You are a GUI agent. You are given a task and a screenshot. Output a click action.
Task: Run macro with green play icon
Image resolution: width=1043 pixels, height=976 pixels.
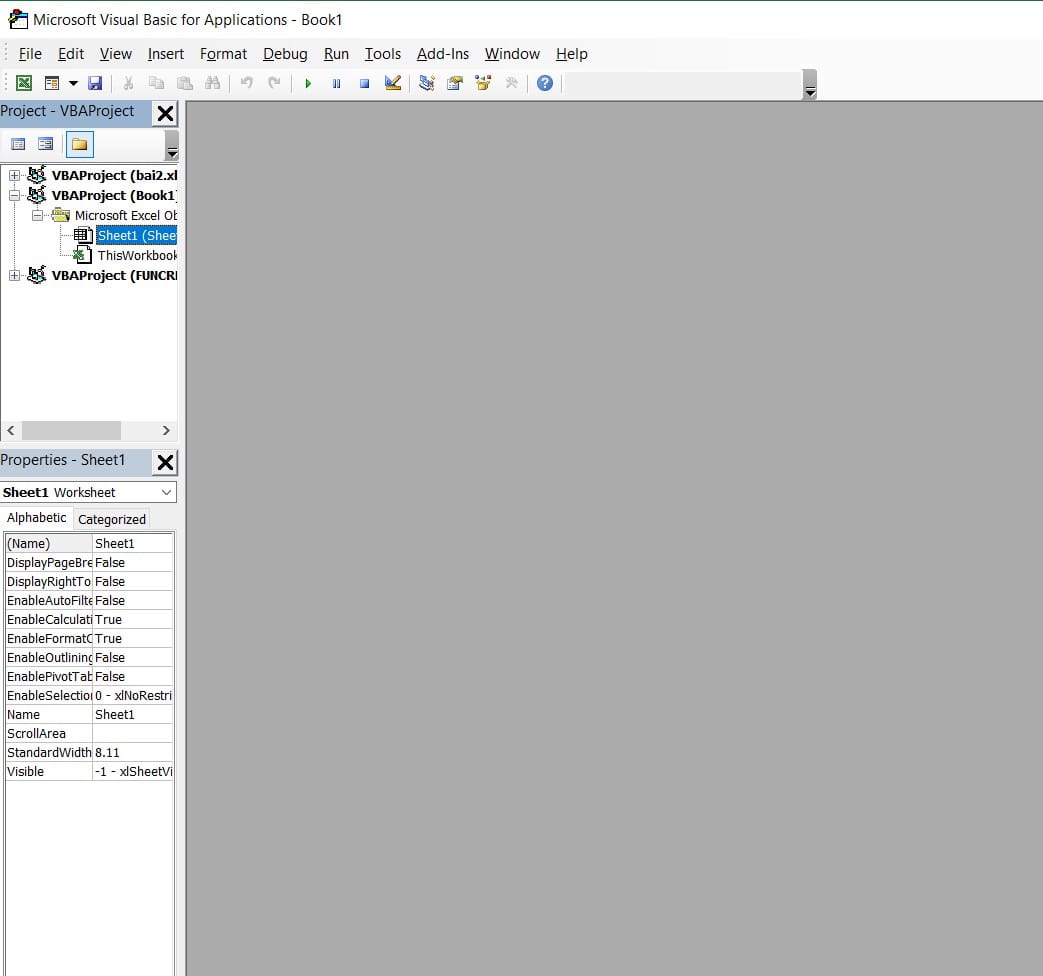pos(308,83)
